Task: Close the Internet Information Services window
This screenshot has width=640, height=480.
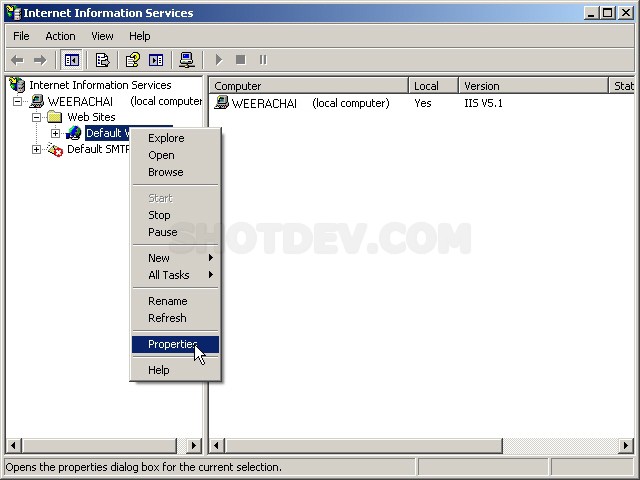Action: click(626, 13)
